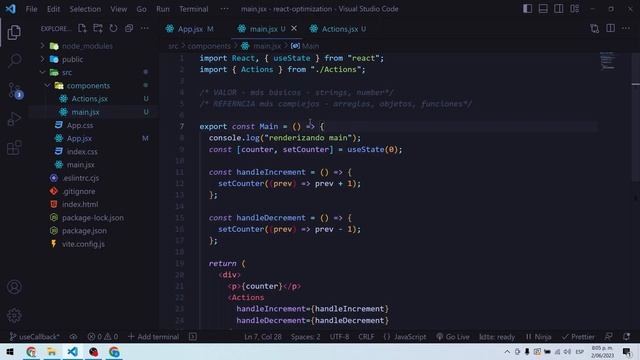Toggle secondary side bar layout icon

tap(559, 9)
